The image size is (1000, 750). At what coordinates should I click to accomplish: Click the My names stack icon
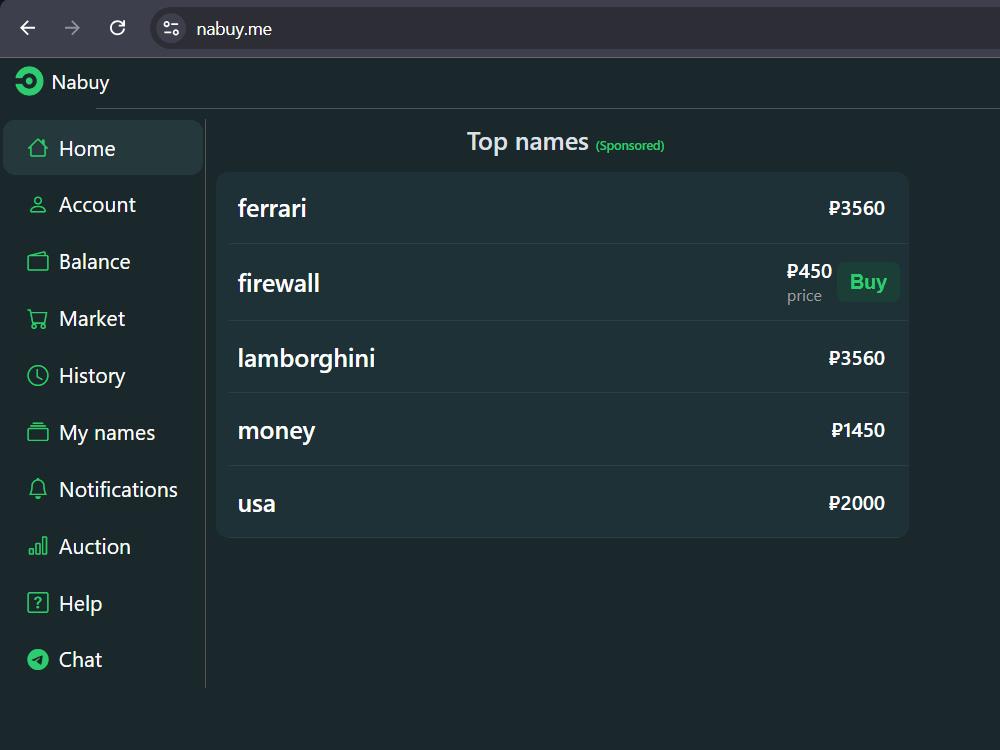[x=38, y=432]
